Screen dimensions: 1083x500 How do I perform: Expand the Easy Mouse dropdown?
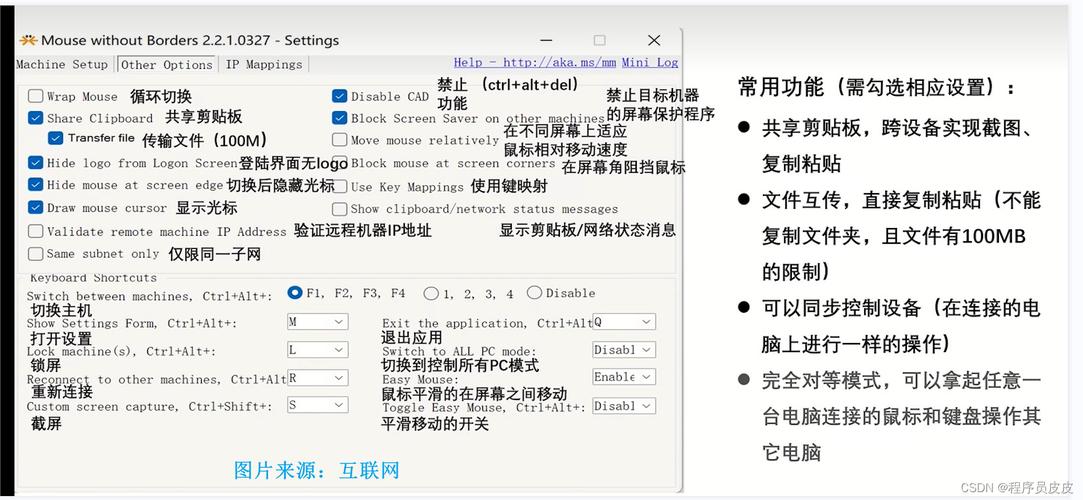point(624,377)
